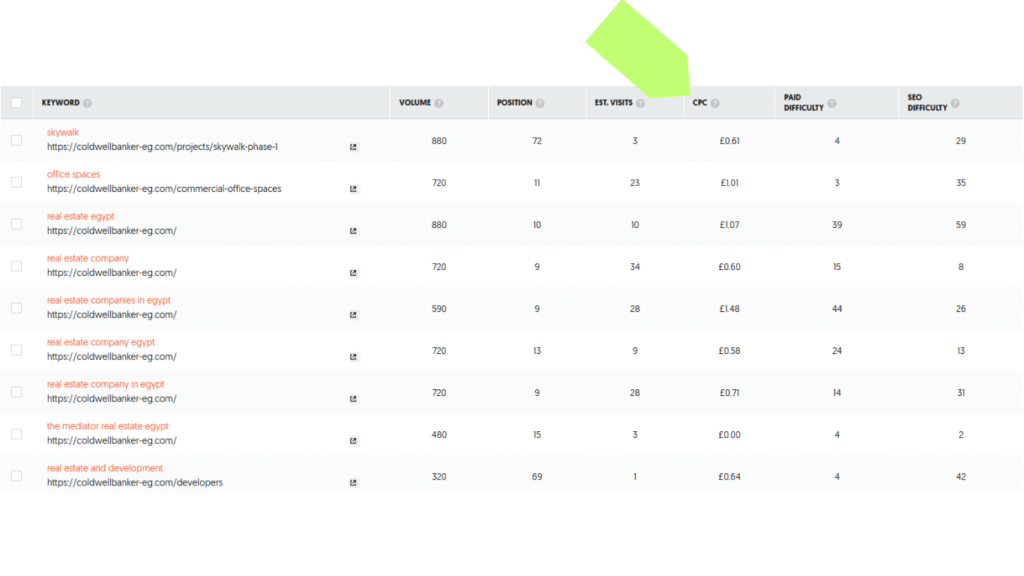Check the real estate and development checkbox

(x=16, y=476)
